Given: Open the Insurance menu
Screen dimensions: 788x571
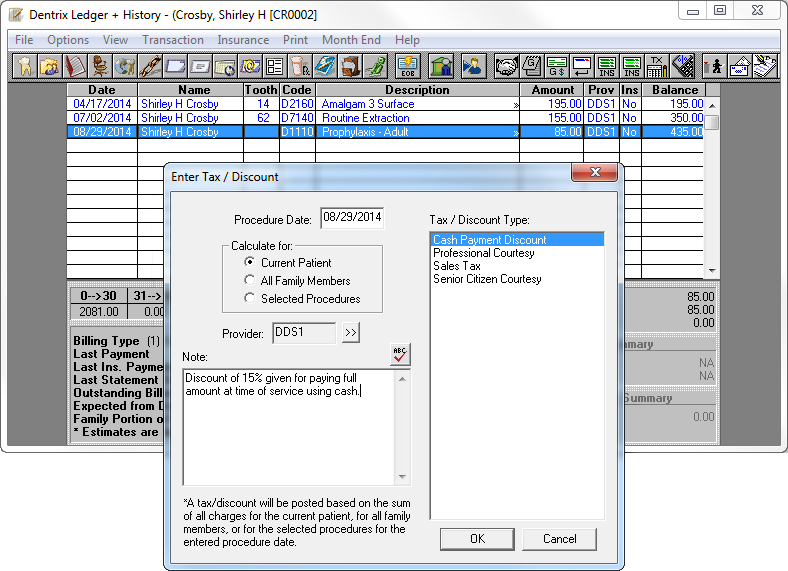Looking at the screenshot, I should click(243, 40).
